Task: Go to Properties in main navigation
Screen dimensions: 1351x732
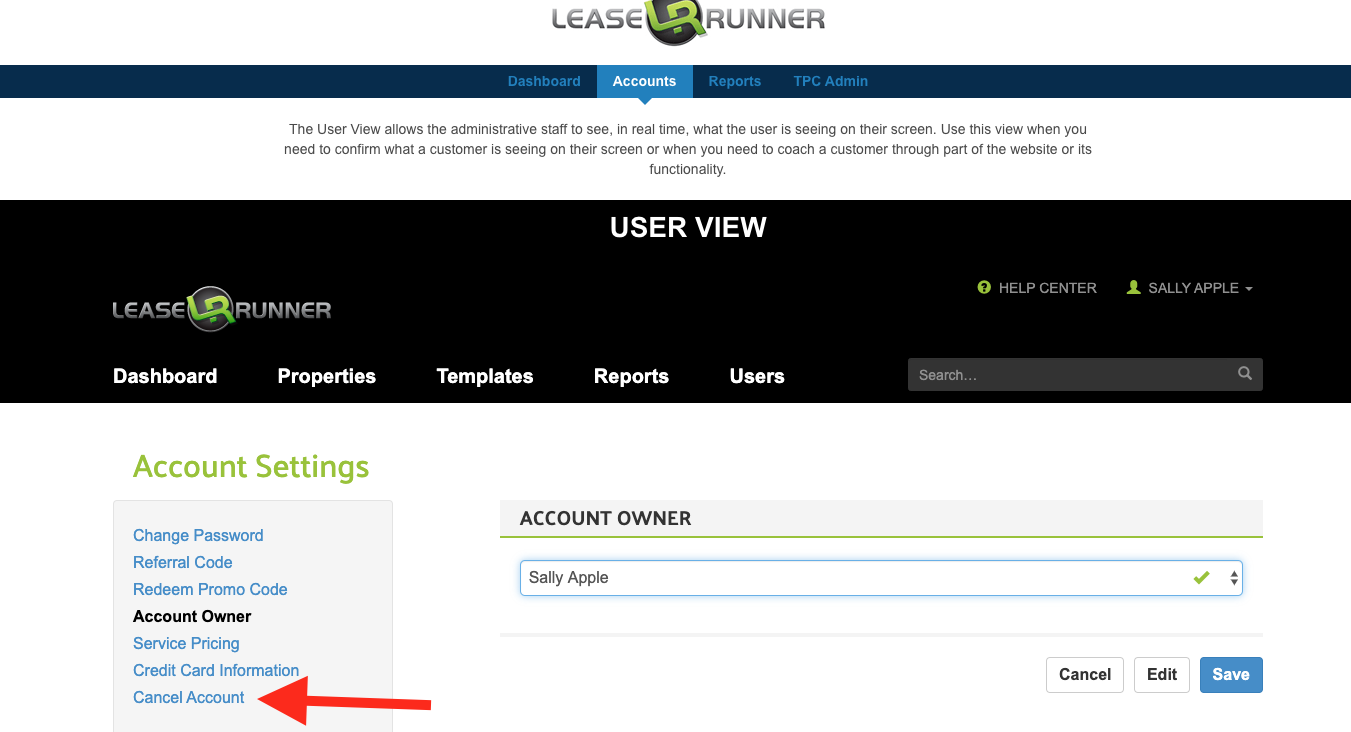Action: [326, 376]
